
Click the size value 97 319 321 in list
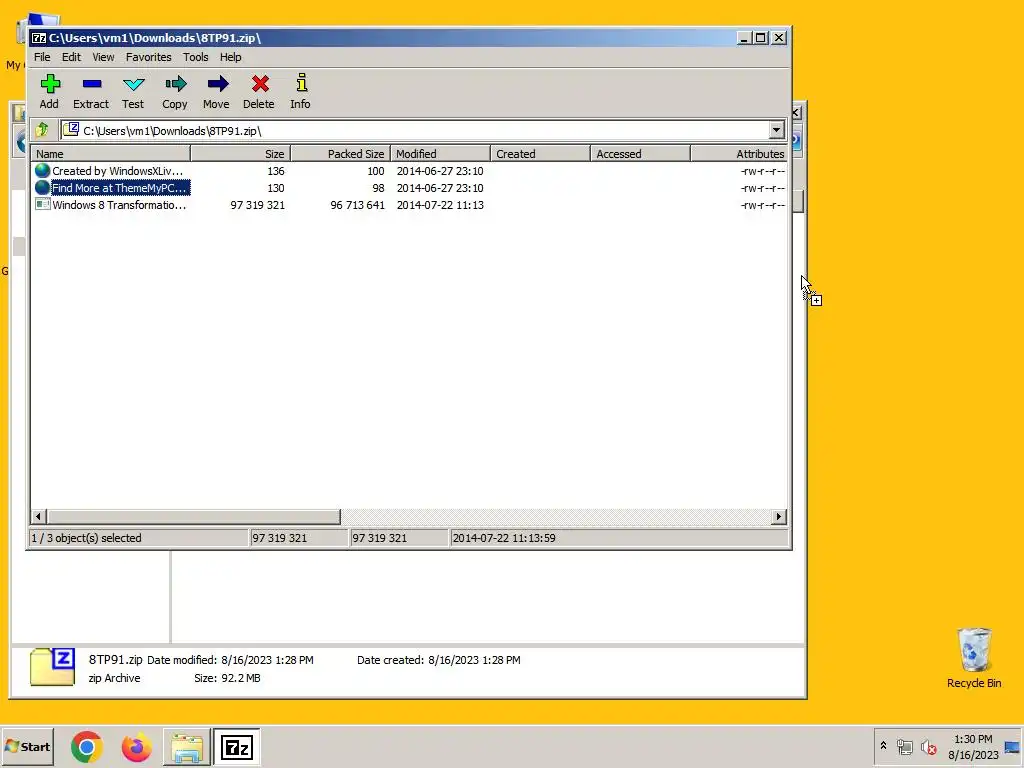[x=257, y=205]
